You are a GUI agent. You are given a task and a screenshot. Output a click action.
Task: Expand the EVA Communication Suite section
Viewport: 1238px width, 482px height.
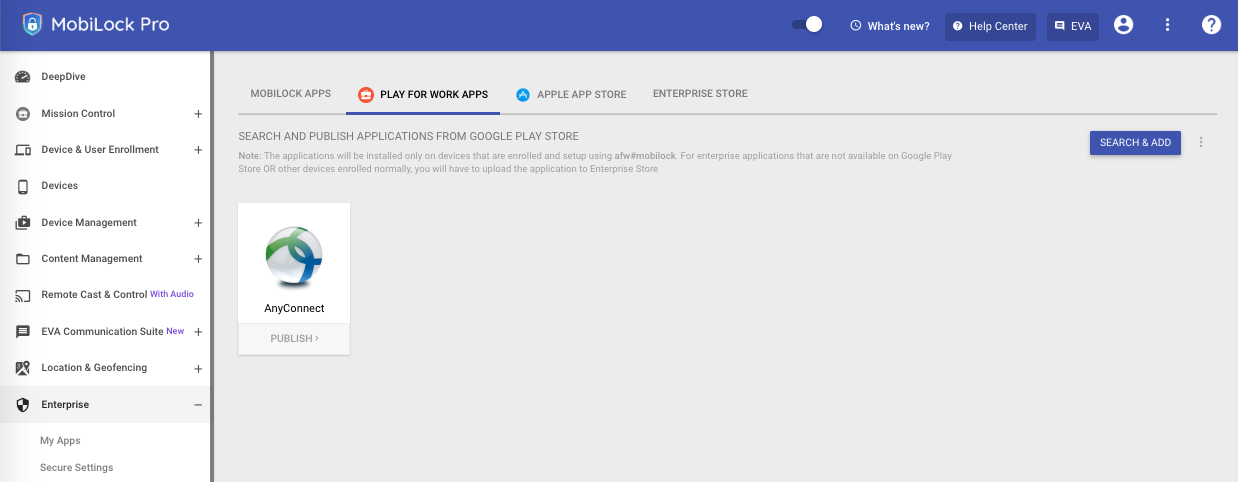(198, 332)
